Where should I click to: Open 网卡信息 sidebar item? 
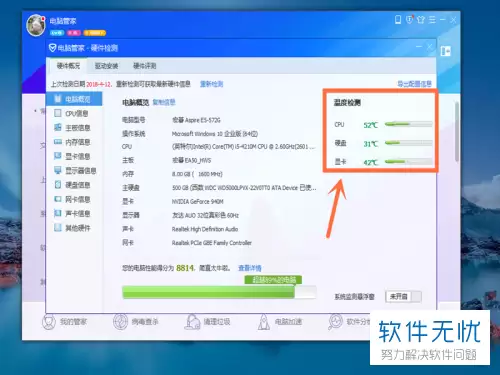(72, 199)
